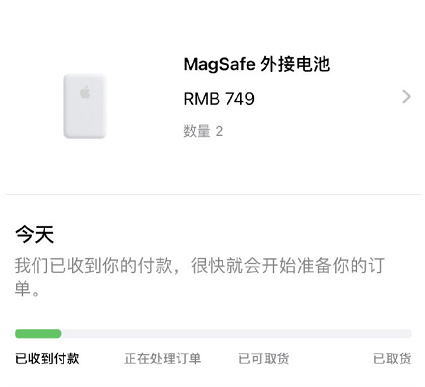Expand order item details chevron arrow
The height and width of the screenshot is (387, 425).
(x=406, y=97)
